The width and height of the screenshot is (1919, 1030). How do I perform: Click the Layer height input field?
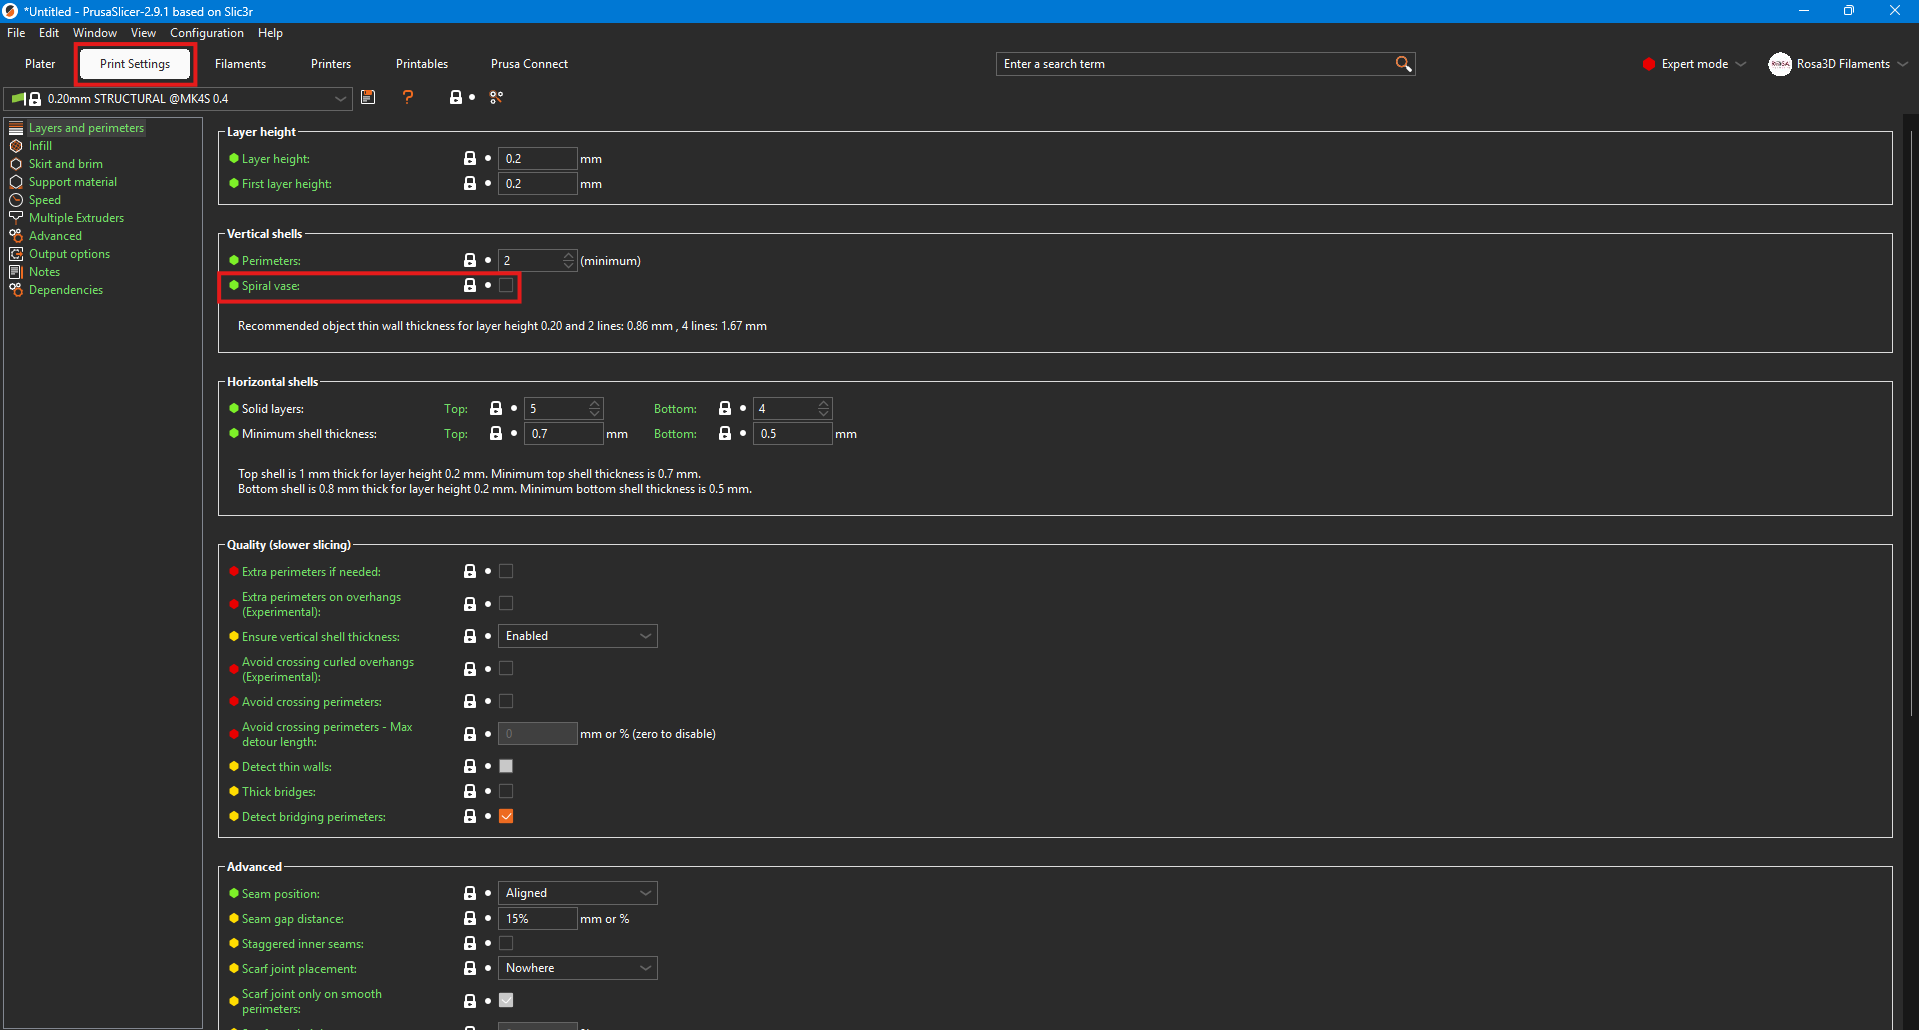[538, 158]
